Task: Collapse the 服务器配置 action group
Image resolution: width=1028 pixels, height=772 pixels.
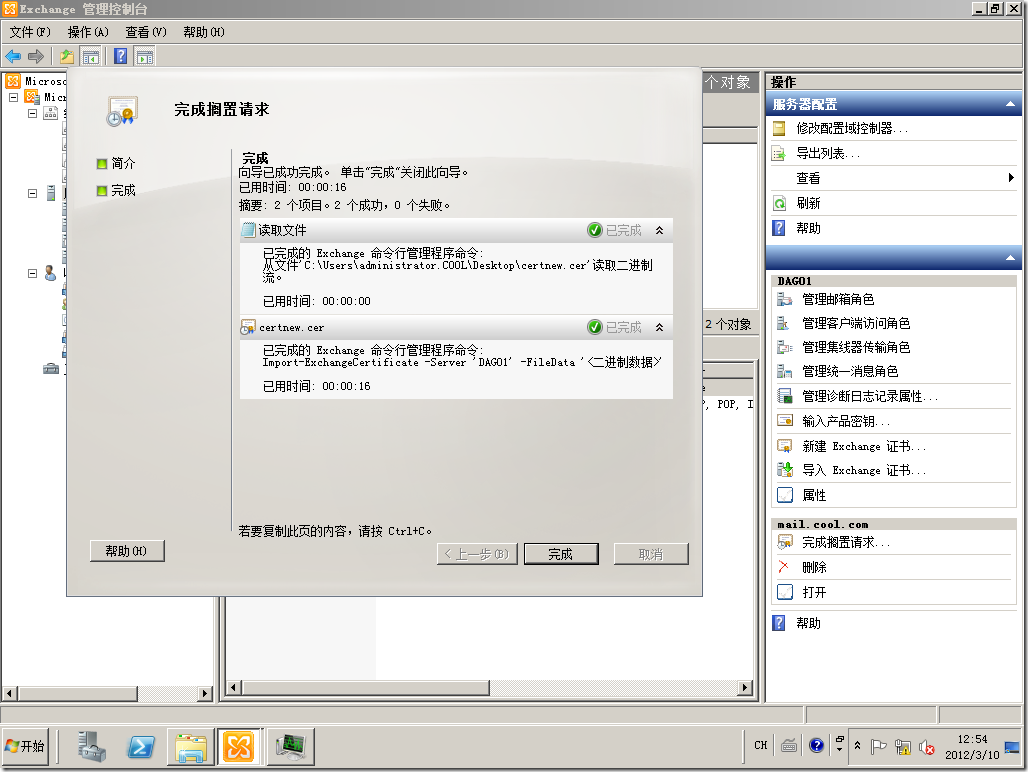Action: (x=1012, y=103)
